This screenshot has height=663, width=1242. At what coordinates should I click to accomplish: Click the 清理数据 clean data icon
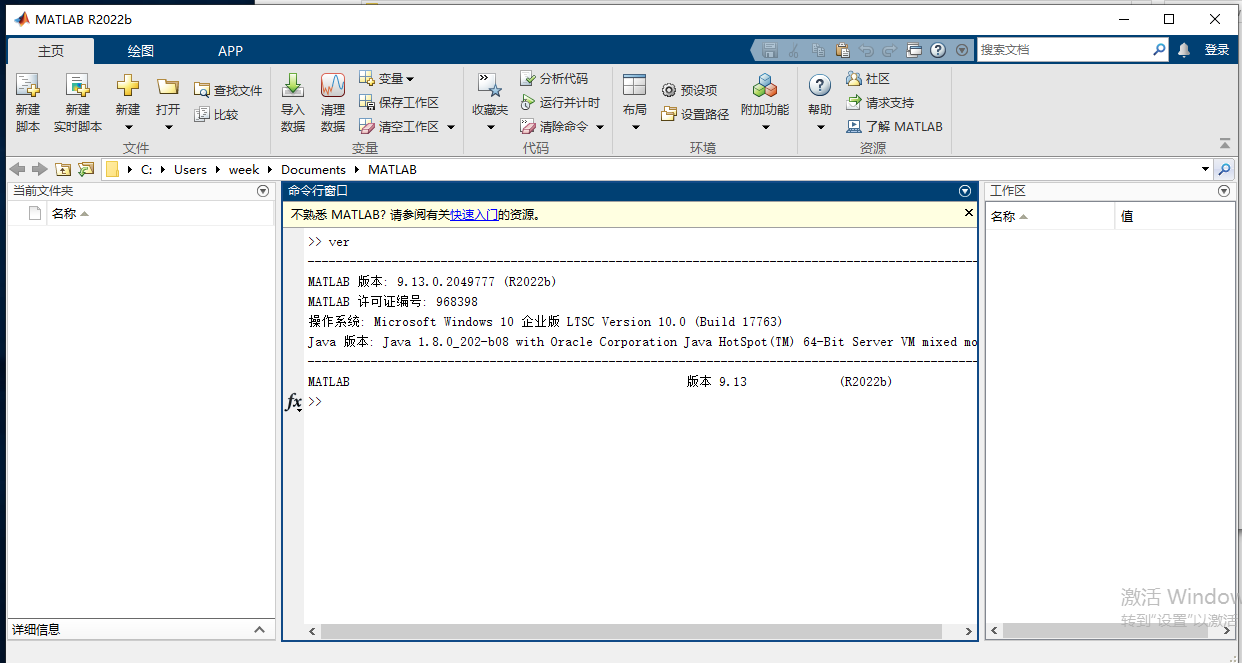coord(333,86)
